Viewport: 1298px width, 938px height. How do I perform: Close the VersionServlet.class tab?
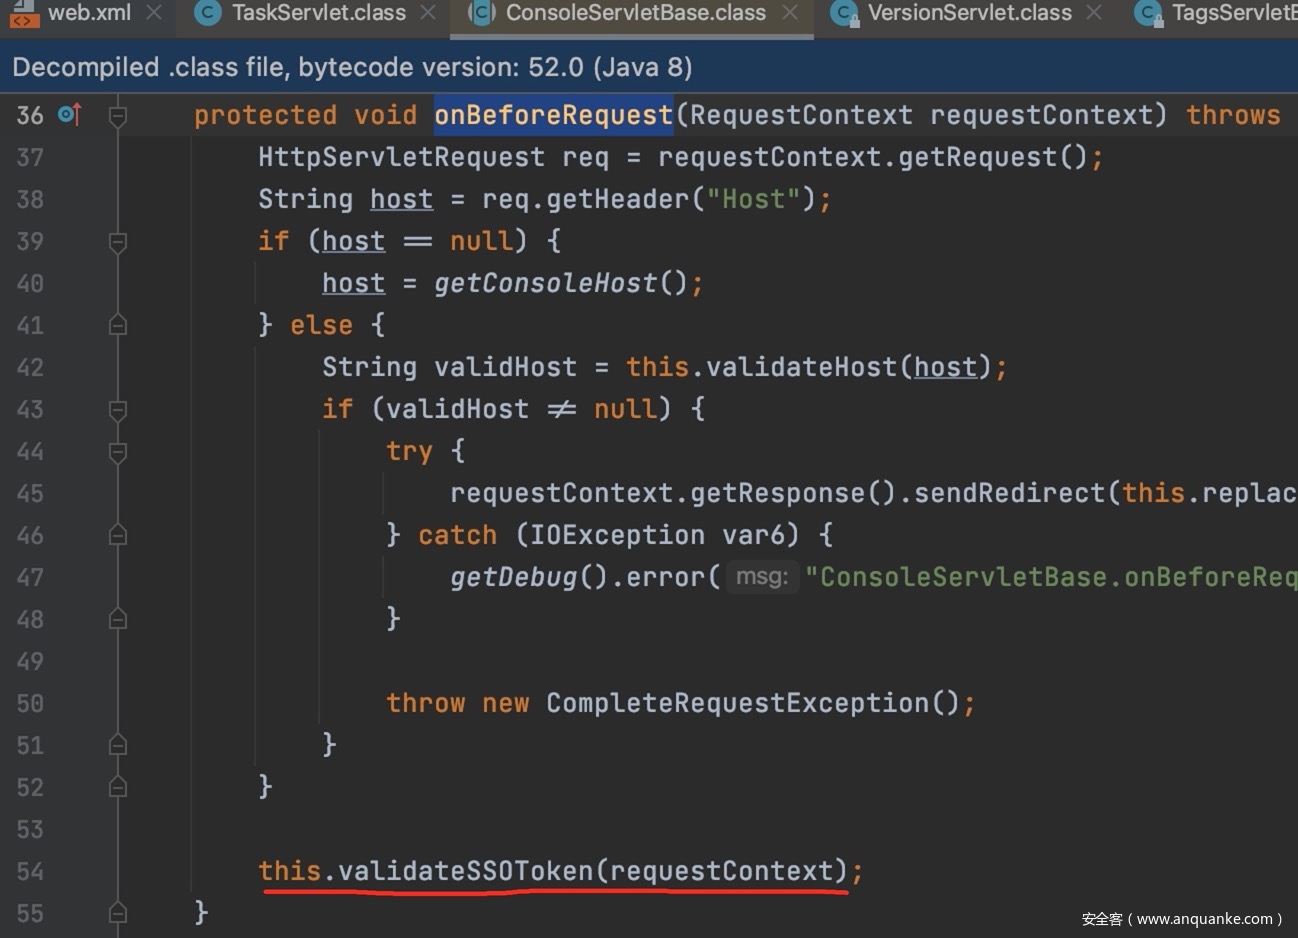(x=1094, y=13)
